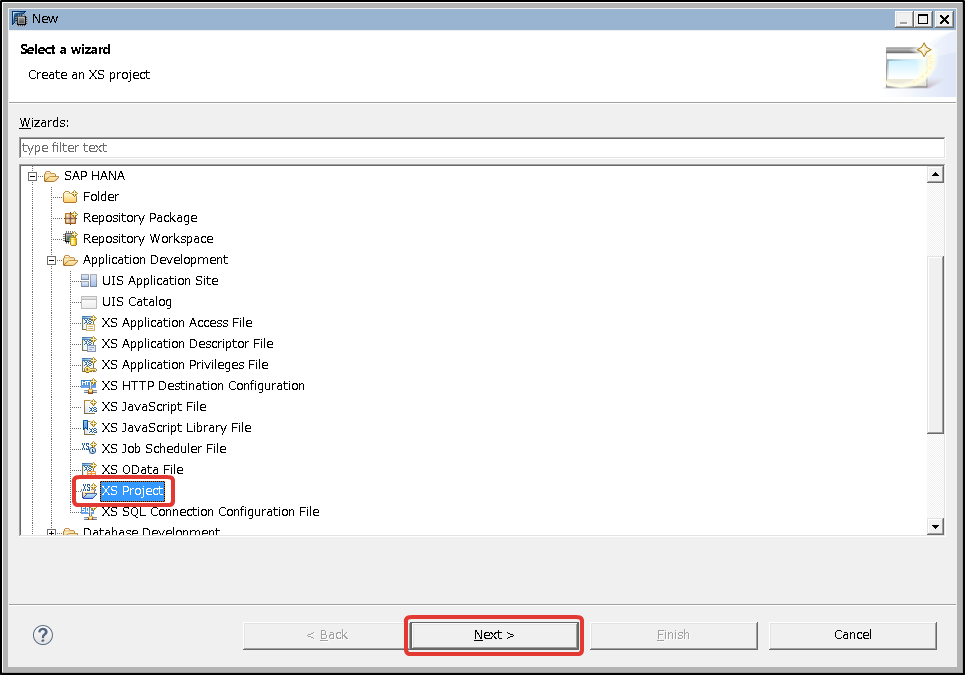Viewport: 965px width, 675px height.
Task: Select XS Application Descriptor File
Action: tap(188, 343)
